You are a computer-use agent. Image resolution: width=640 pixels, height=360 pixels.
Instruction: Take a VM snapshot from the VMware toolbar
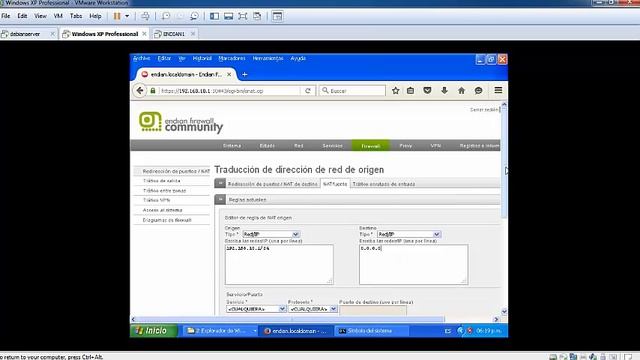pyautogui.click(x=166, y=16)
